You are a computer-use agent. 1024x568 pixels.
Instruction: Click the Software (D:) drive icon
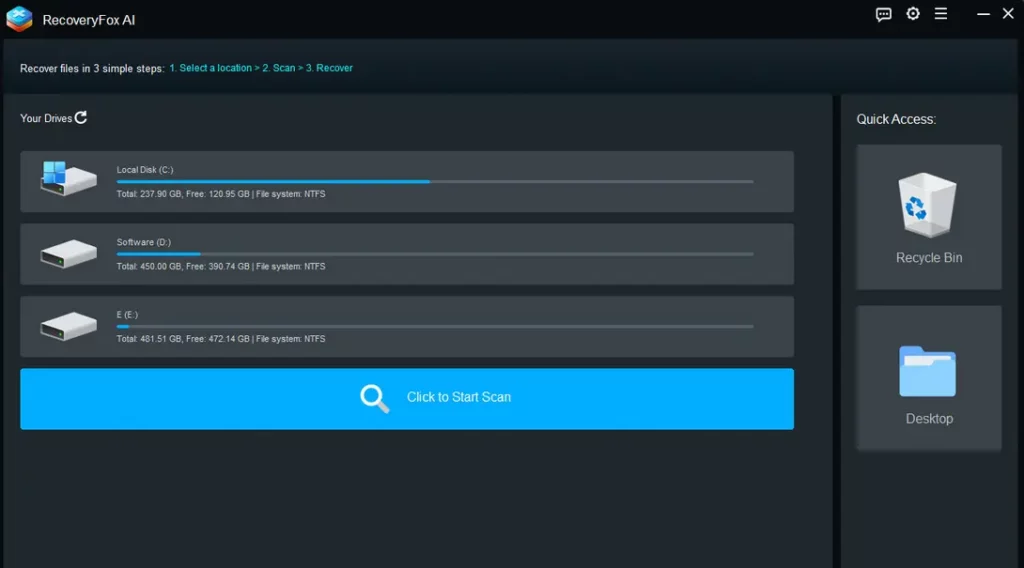pos(68,254)
